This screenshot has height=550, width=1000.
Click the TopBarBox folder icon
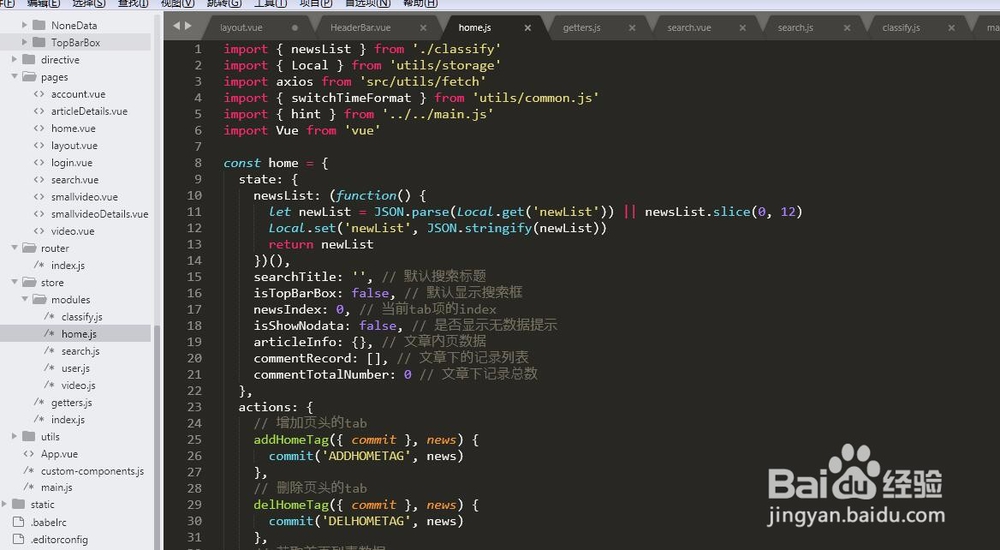39,42
